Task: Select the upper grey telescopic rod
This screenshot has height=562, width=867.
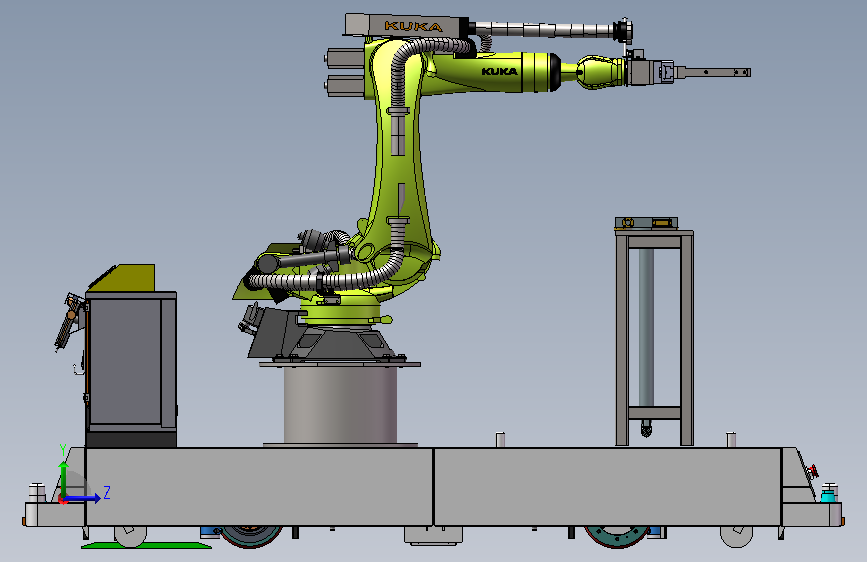Action: click(545, 29)
